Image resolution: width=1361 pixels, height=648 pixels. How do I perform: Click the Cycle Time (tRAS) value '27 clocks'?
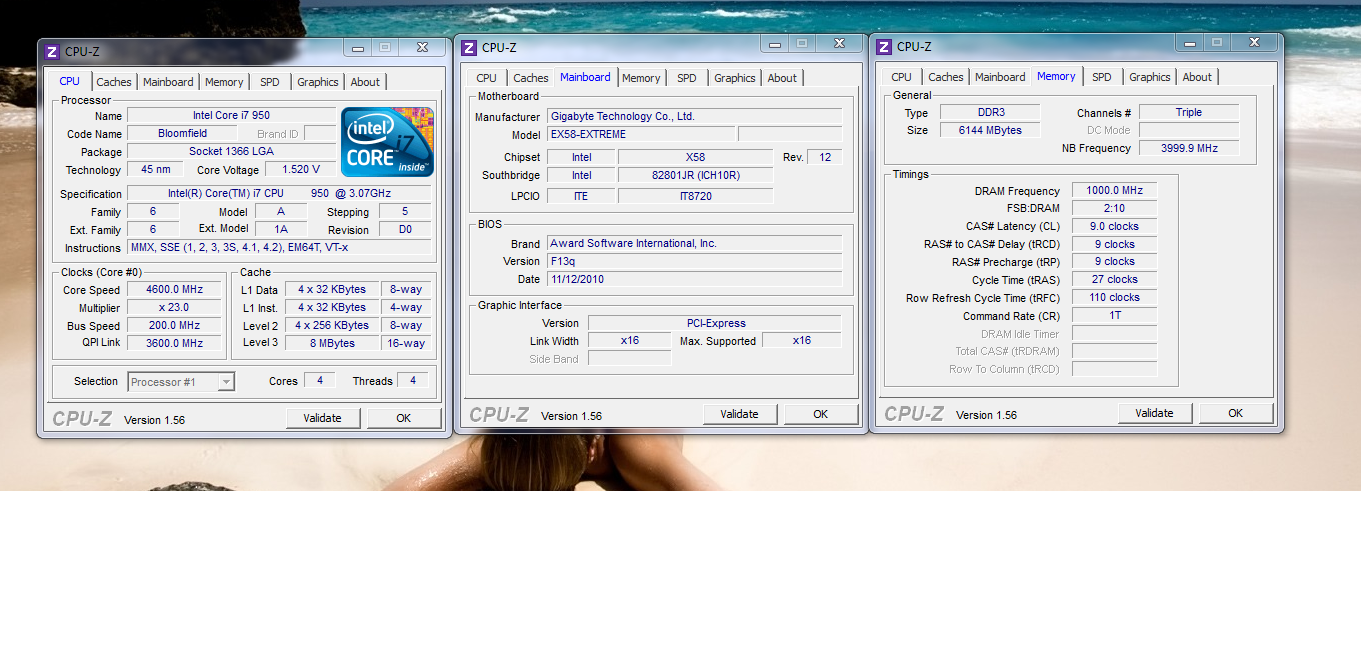point(1114,280)
